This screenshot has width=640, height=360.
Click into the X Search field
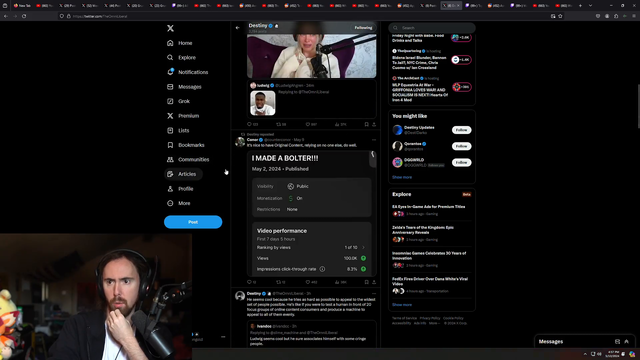pos(432,28)
